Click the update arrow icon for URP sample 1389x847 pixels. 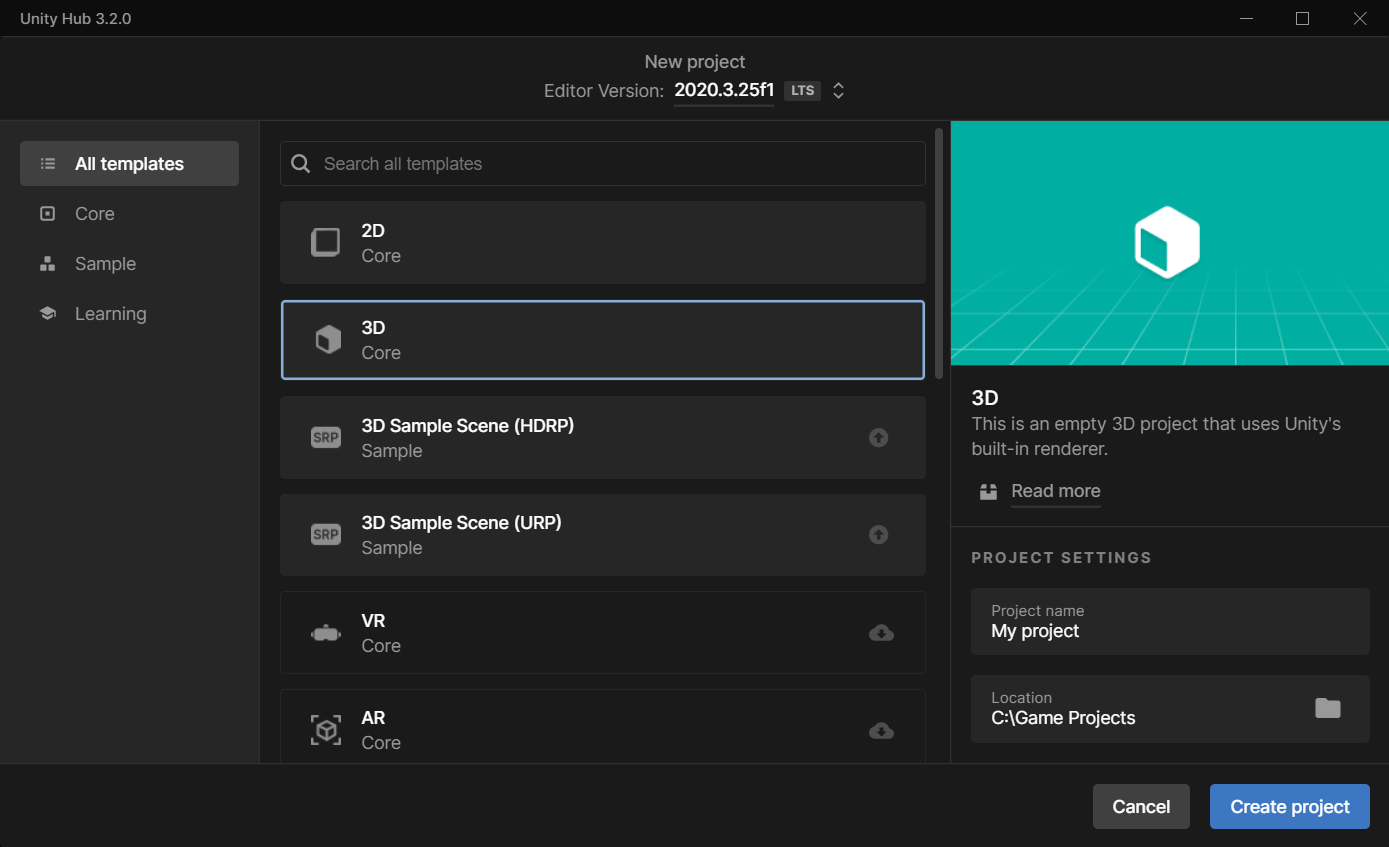(x=878, y=535)
